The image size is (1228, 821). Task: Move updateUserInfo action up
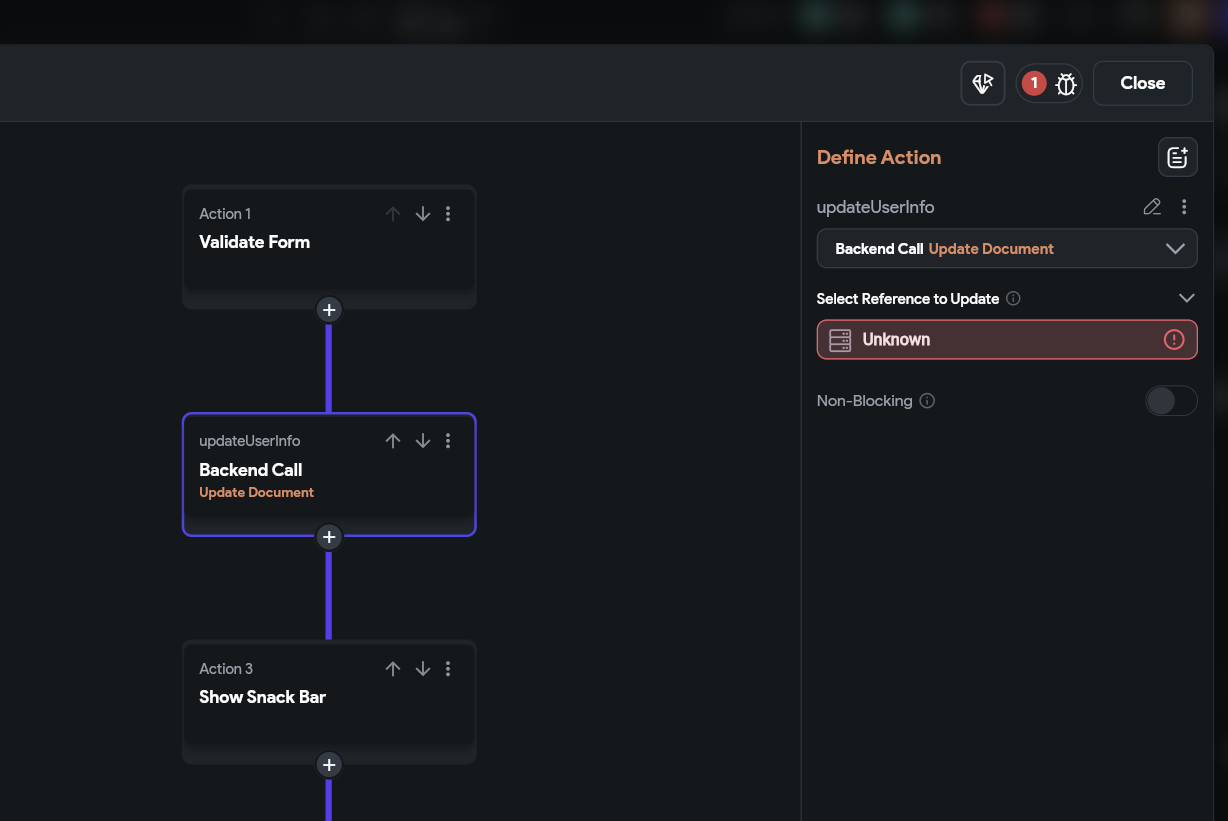click(393, 441)
